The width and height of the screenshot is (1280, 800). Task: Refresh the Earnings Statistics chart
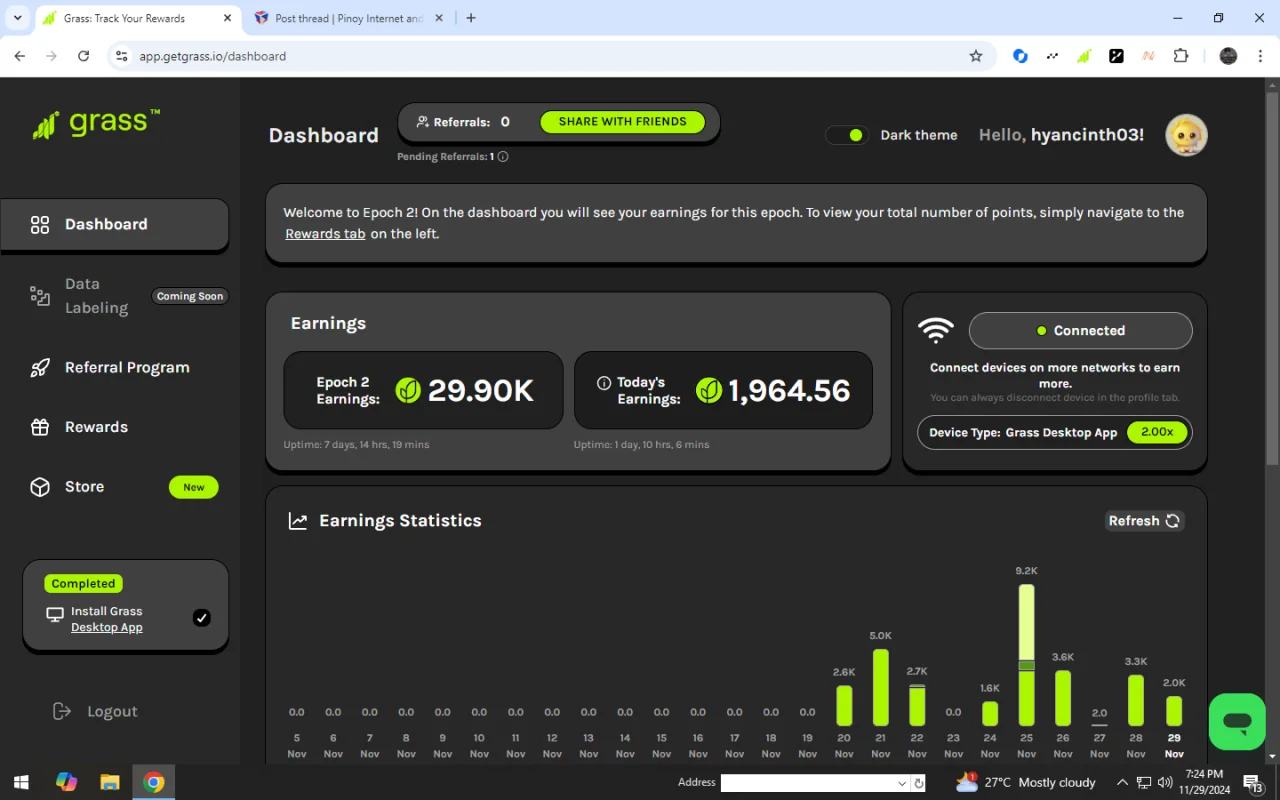click(1145, 521)
